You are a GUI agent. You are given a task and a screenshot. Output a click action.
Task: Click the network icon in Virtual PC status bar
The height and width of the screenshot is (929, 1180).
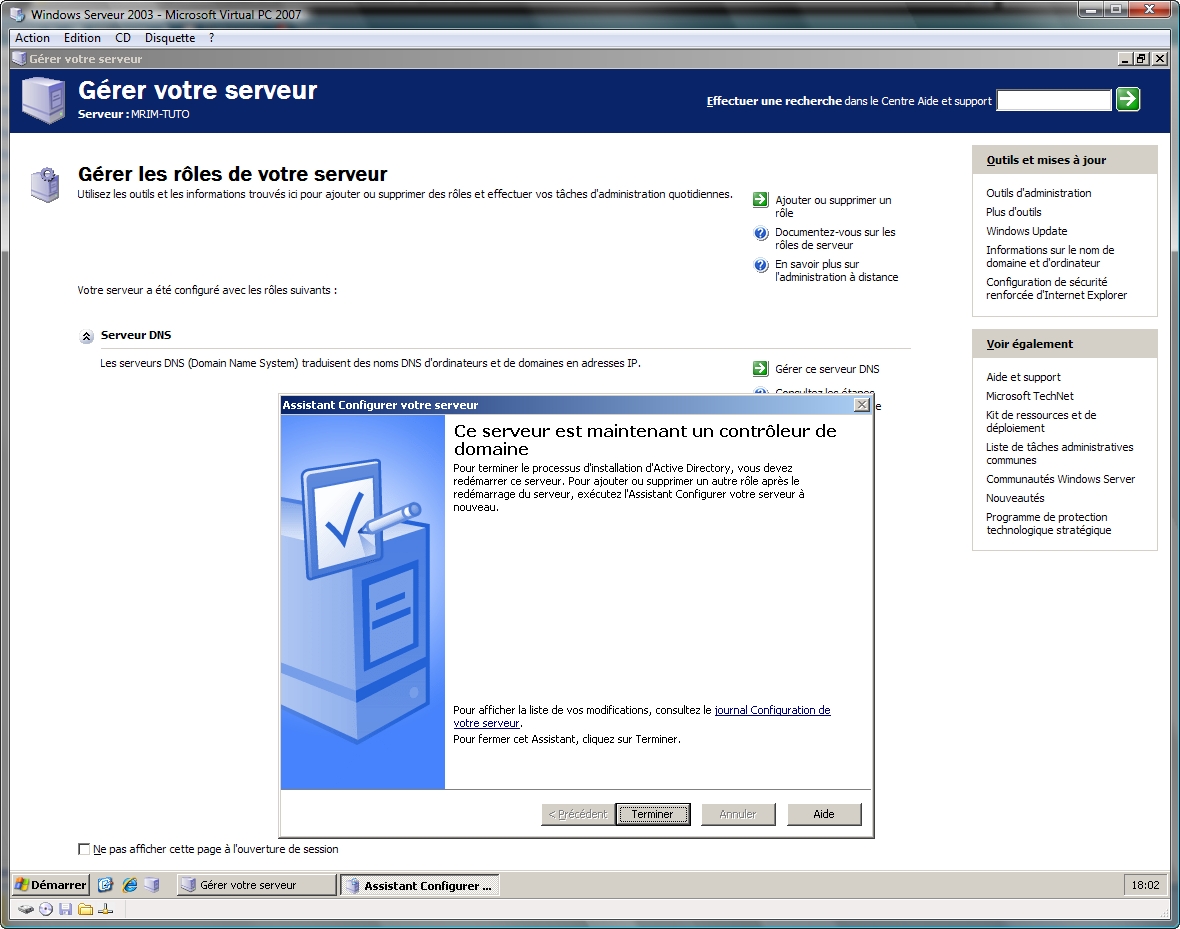[105, 909]
